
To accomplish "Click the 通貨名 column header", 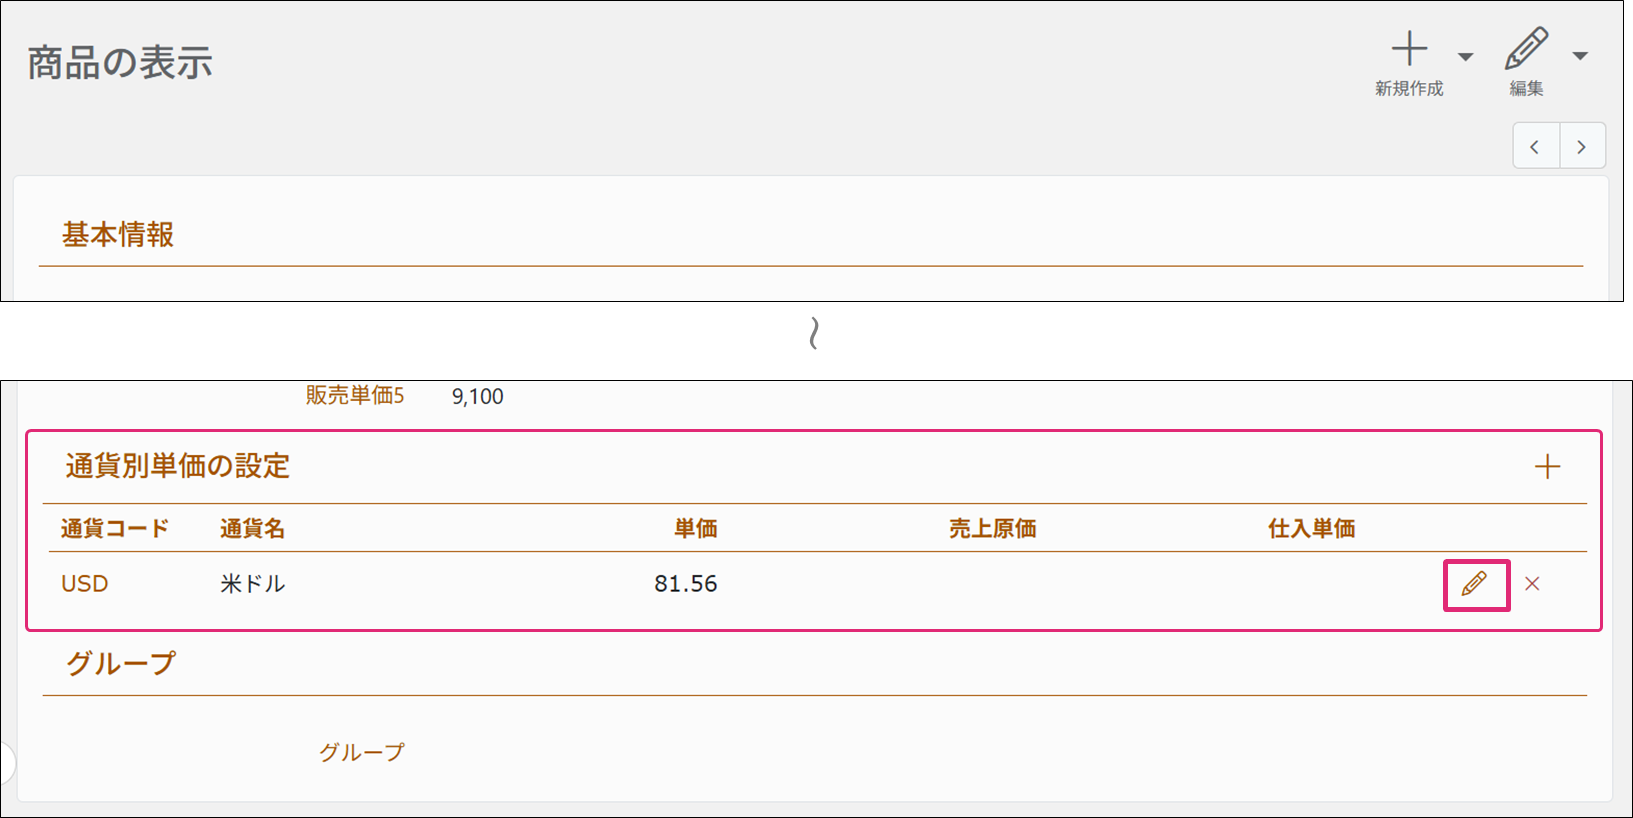I will [252, 529].
